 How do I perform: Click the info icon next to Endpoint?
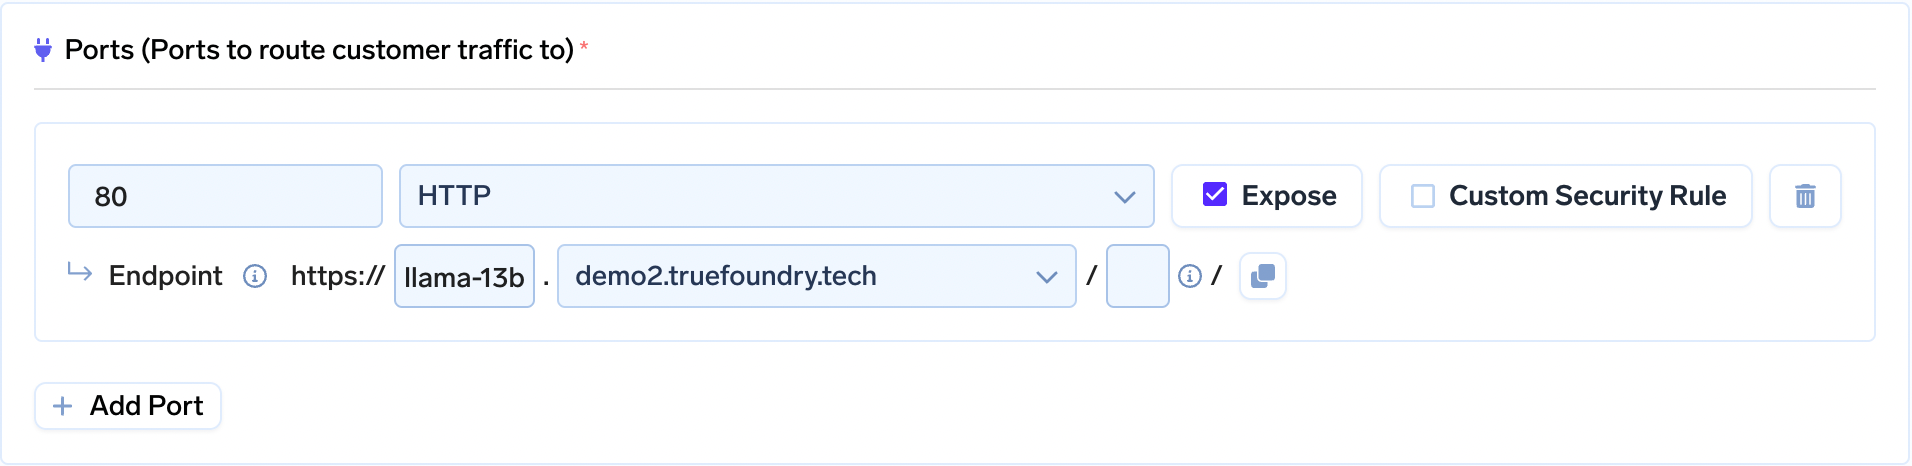[255, 276]
